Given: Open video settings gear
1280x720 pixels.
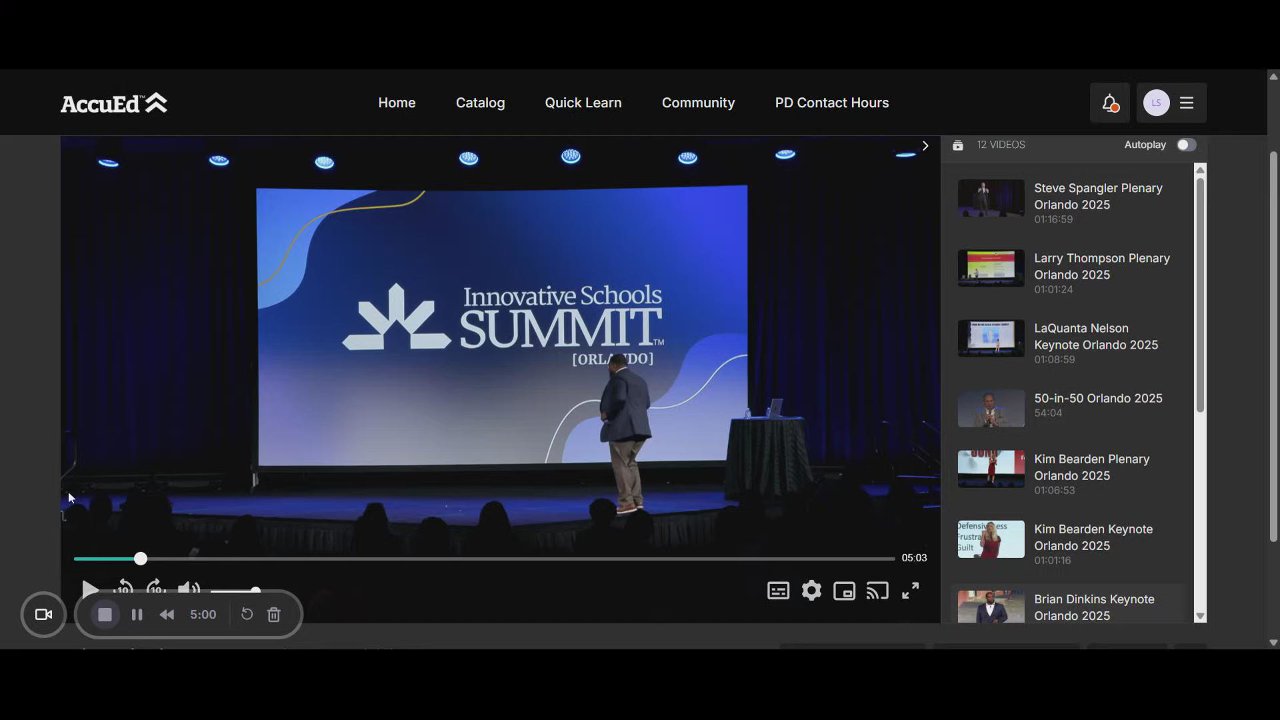Looking at the screenshot, I should click(811, 591).
